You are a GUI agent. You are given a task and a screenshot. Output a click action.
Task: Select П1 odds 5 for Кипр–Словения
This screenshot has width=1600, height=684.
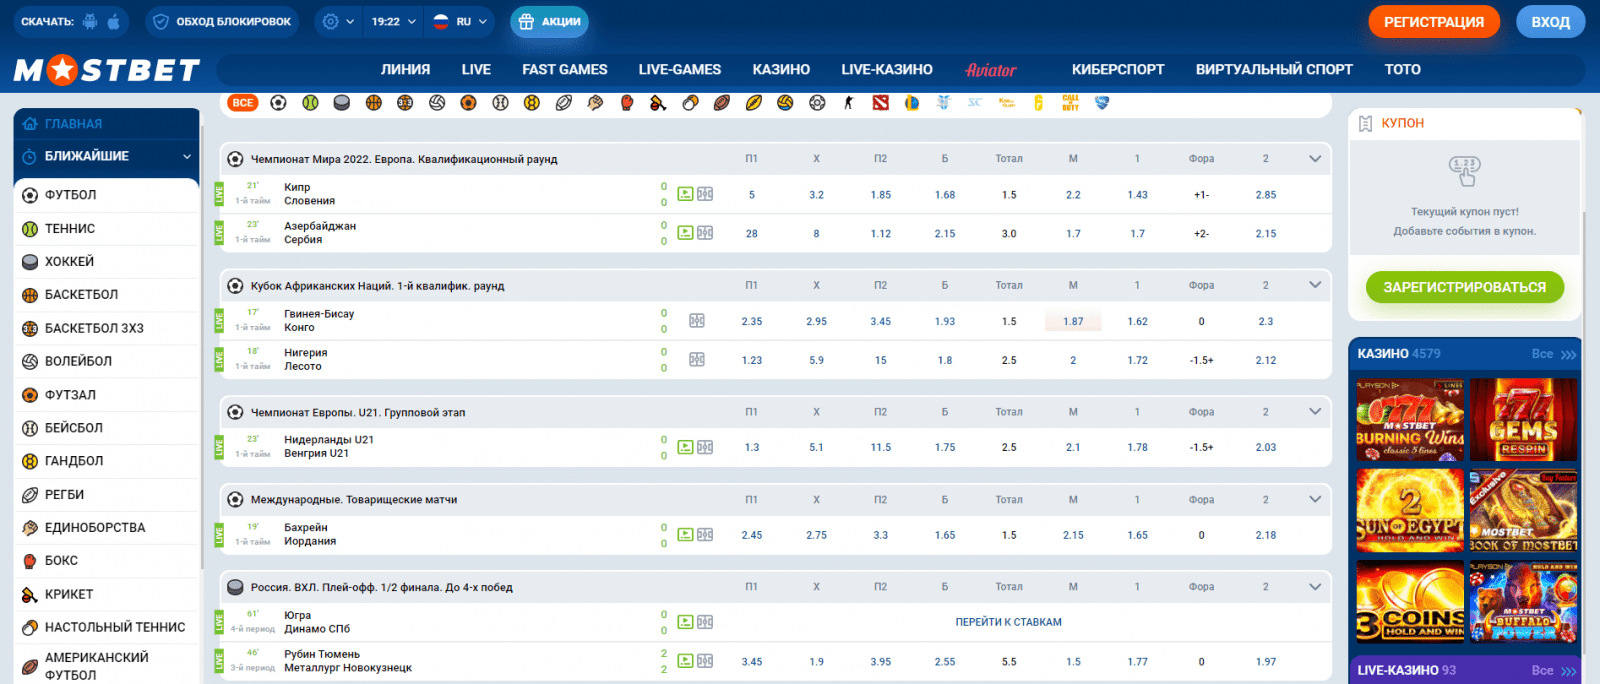click(x=752, y=195)
